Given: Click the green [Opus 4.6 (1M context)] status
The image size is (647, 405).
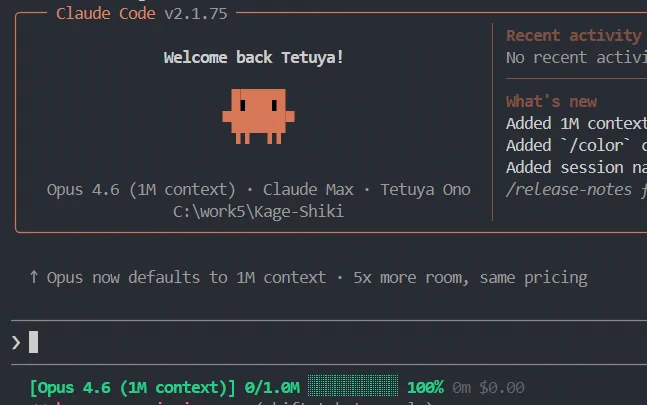Looking at the screenshot, I should point(132,388).
